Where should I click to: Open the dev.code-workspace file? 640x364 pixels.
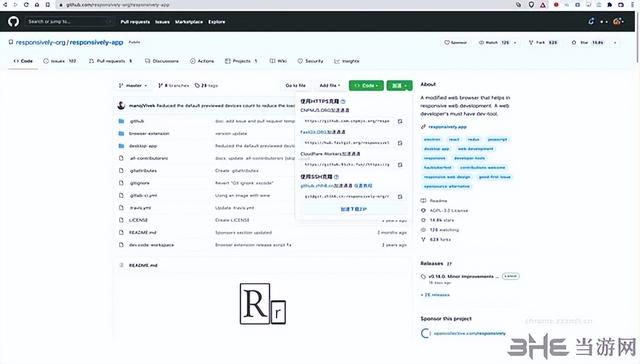[x=151, y=245]
